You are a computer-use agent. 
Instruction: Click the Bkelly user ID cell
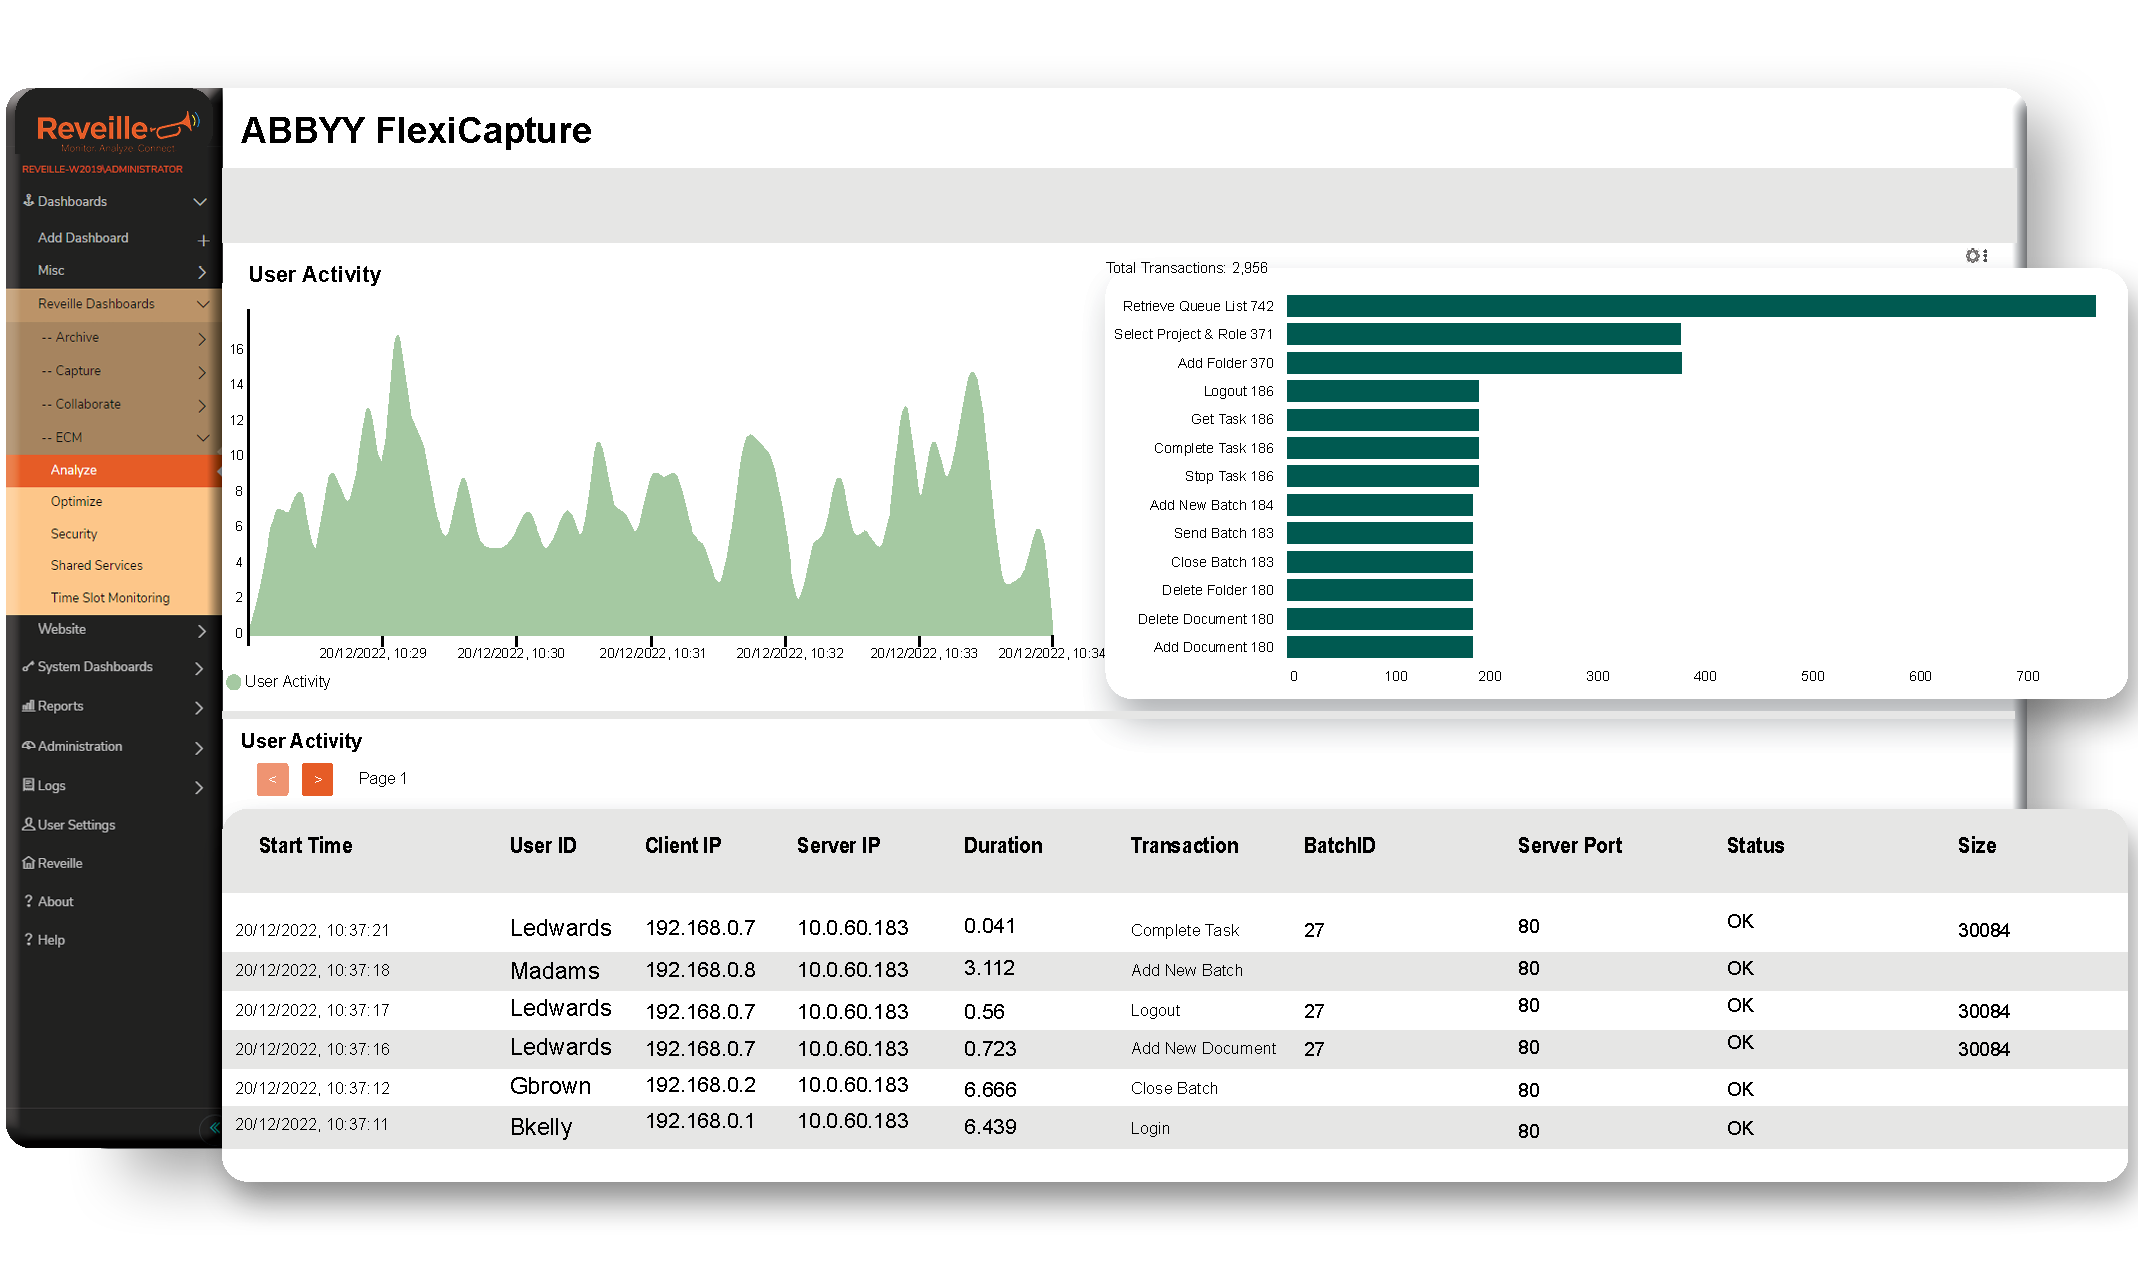click(541, 1127)
